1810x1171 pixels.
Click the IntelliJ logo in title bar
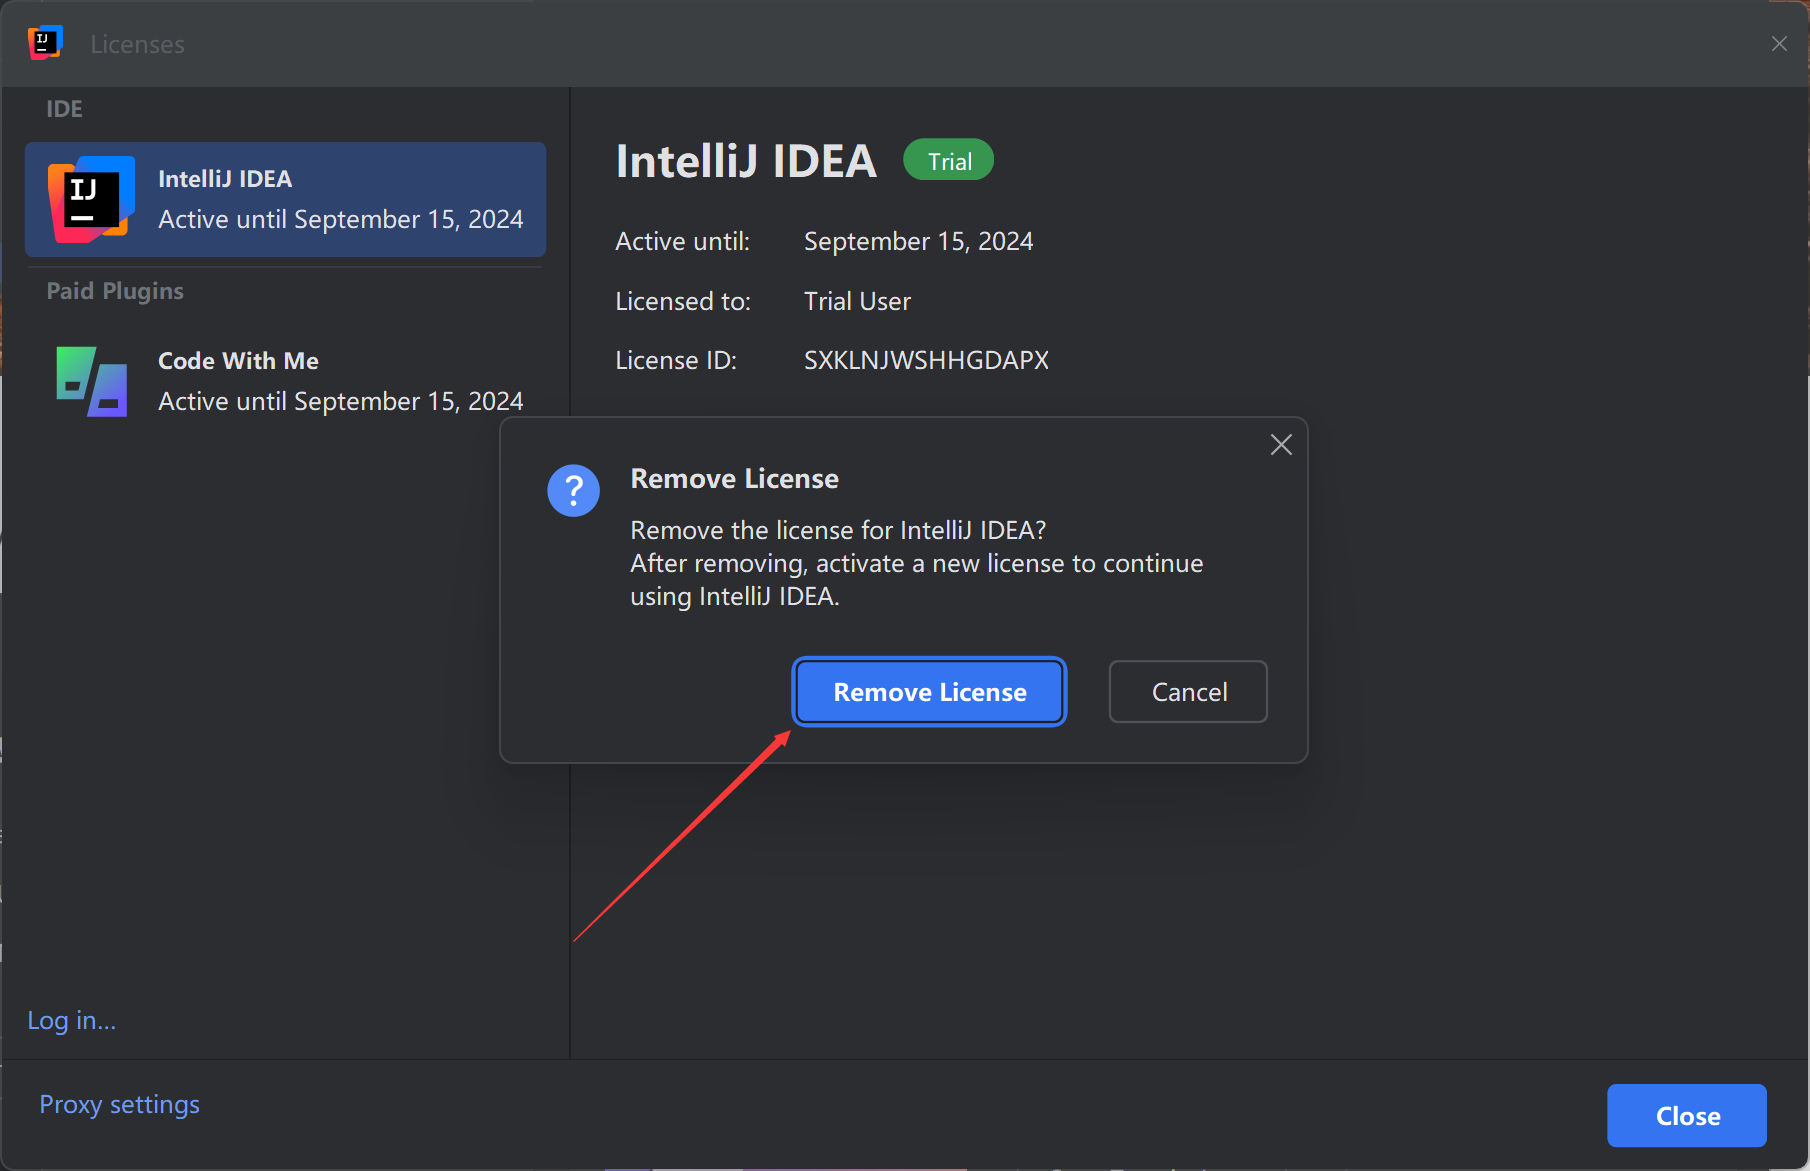45,43
